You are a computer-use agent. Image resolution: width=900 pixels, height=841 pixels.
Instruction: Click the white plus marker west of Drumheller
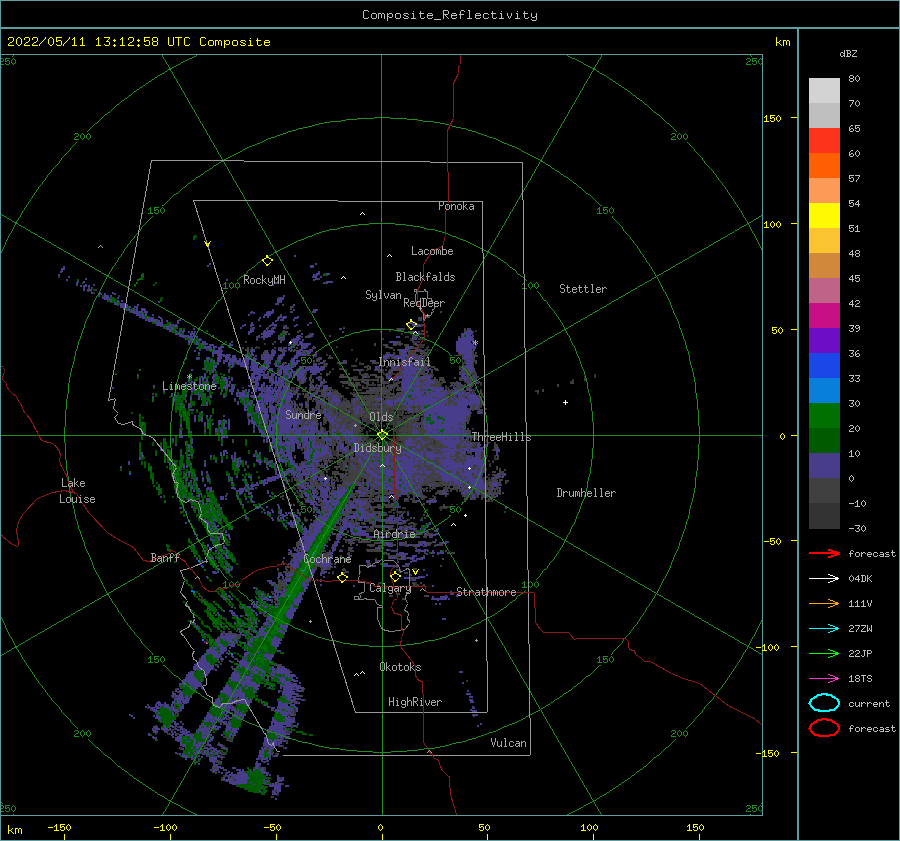pos(565,402)
